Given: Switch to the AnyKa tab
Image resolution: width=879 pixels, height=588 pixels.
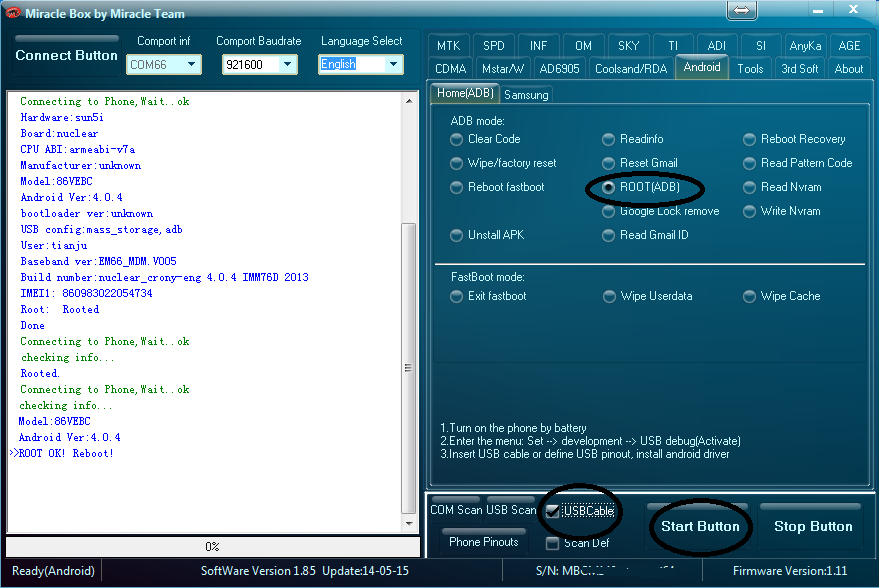Looking at the screenshot, I should pyautogui.click(x=805, y=45).
